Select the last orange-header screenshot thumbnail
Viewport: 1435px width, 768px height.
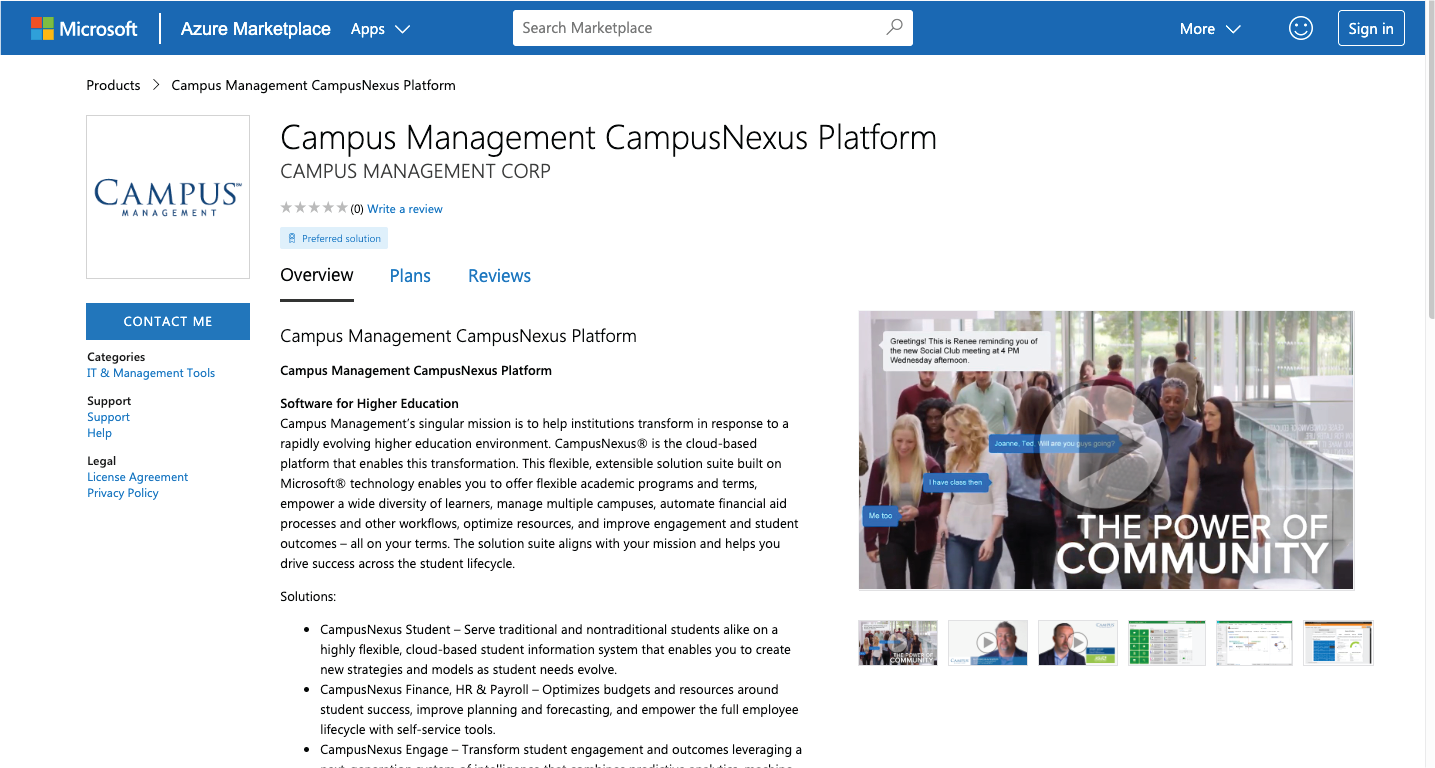point(1338,643)
